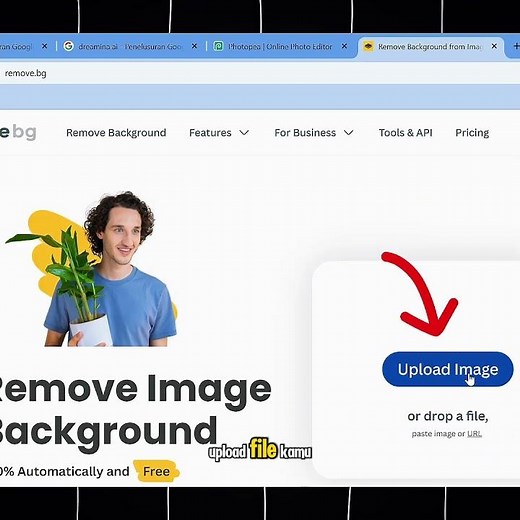The width and height of the screenshot is (520, 520).
Task: Open the Remove Background nav link
Action: point(116,133)
